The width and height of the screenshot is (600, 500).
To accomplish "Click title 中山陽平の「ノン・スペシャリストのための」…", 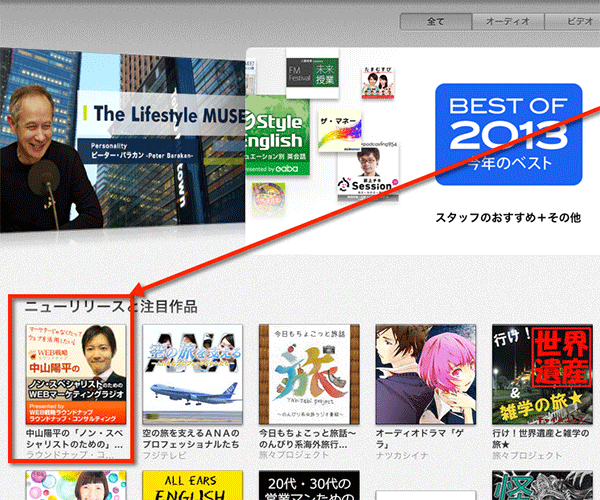I will pos(75,439).
